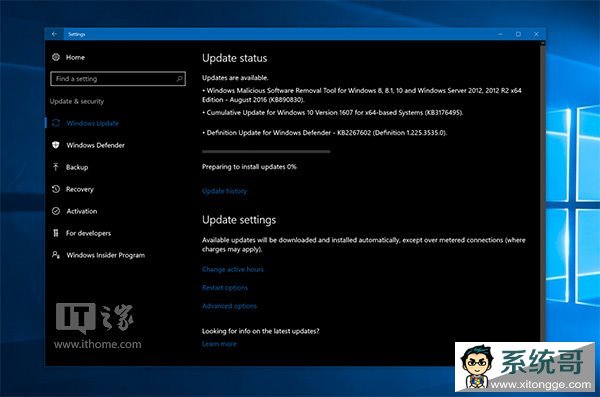Close the Settings window
This screenshot has height=397, width=600.
tap(536, 34)
